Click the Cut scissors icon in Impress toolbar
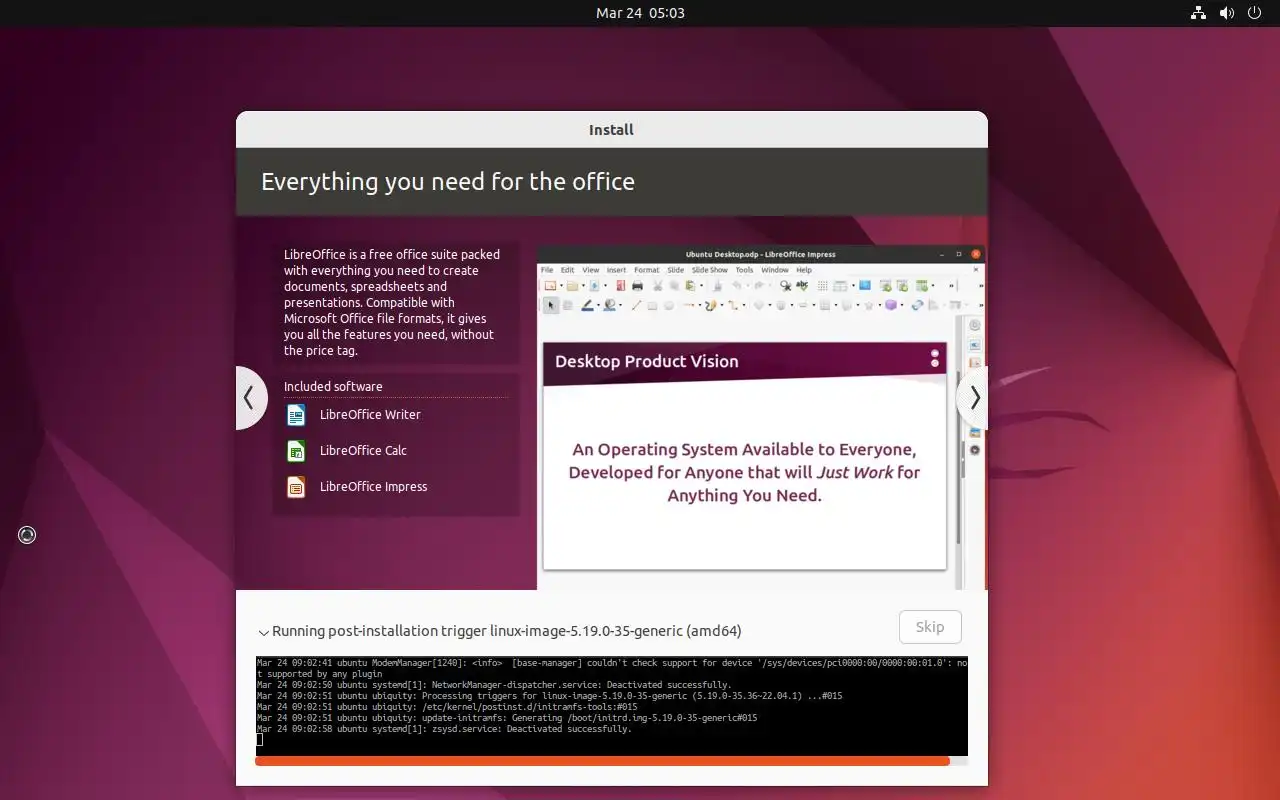Viewport: 1280px width, 800px height. click(x=658, y=285)
